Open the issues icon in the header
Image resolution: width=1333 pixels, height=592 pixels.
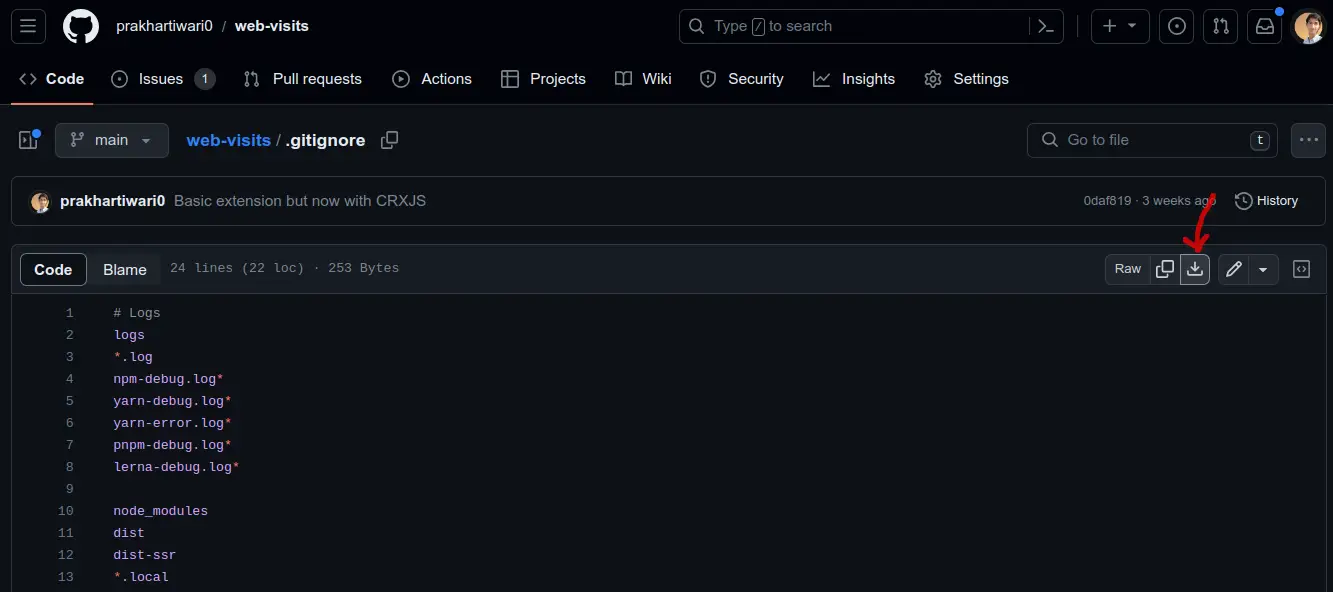point(1177,27)
